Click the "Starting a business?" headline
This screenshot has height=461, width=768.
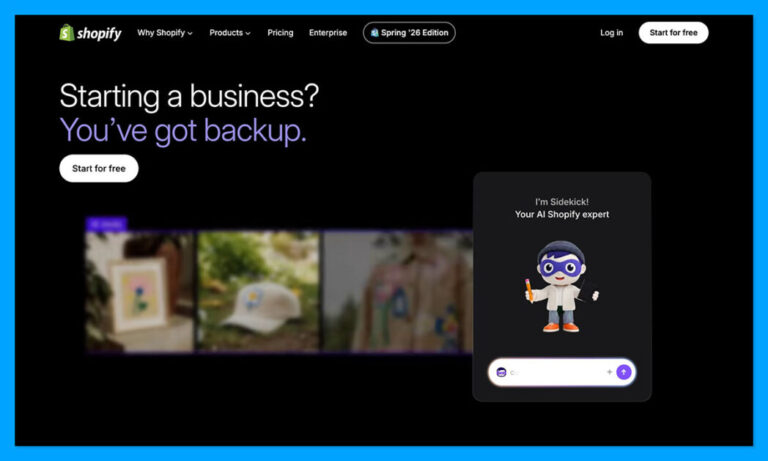[x=189, y=96]
